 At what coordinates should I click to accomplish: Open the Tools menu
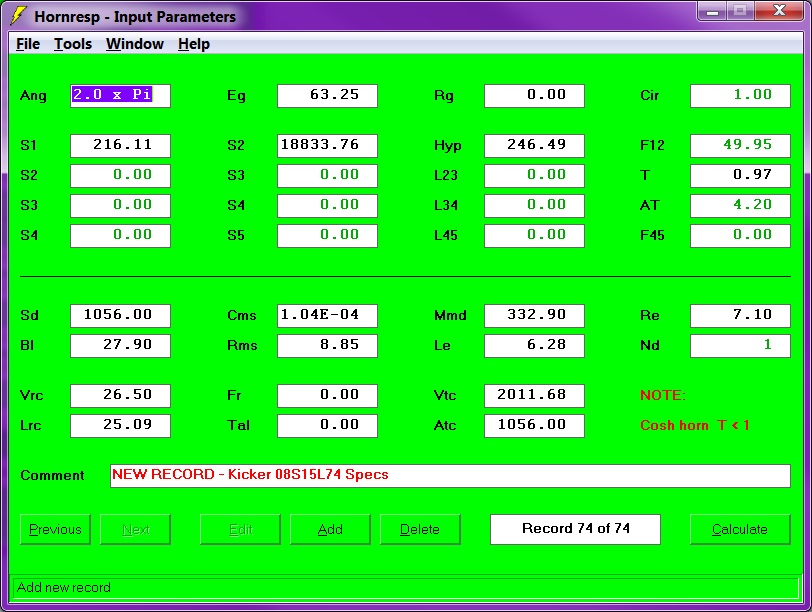73,45
